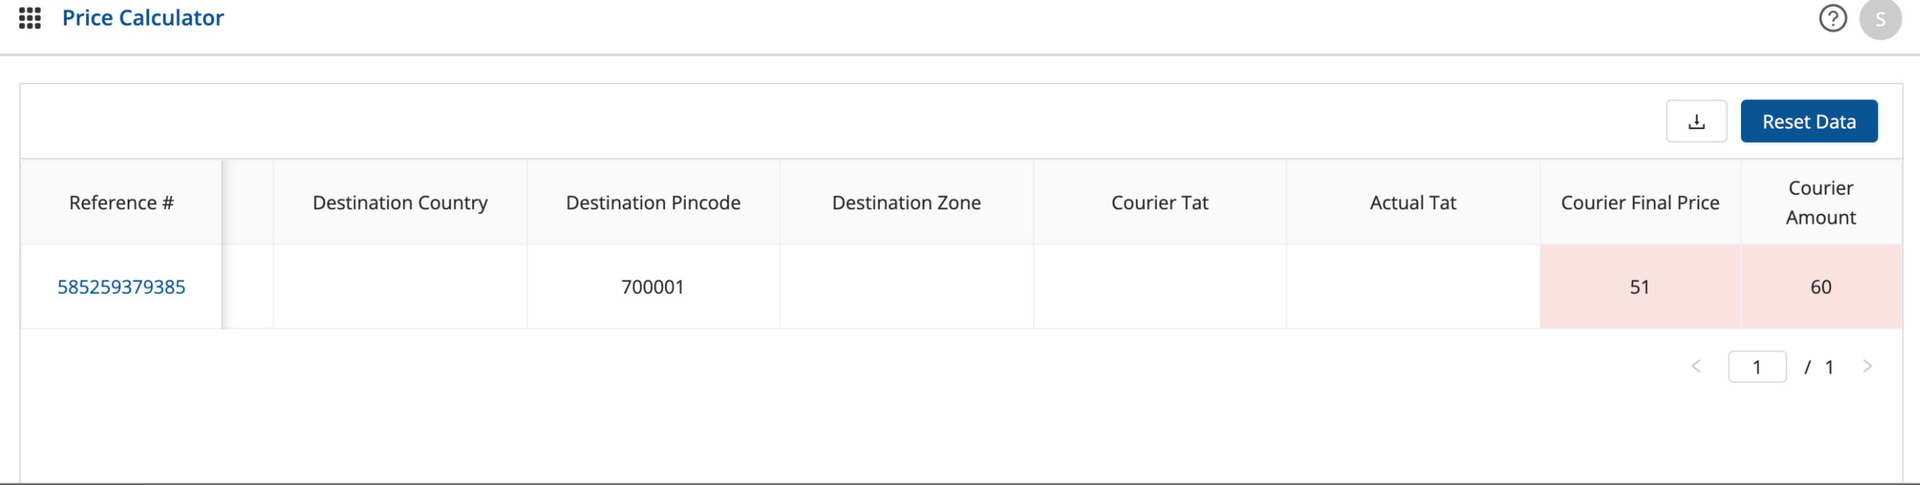Click the download export icon button

1696,122
